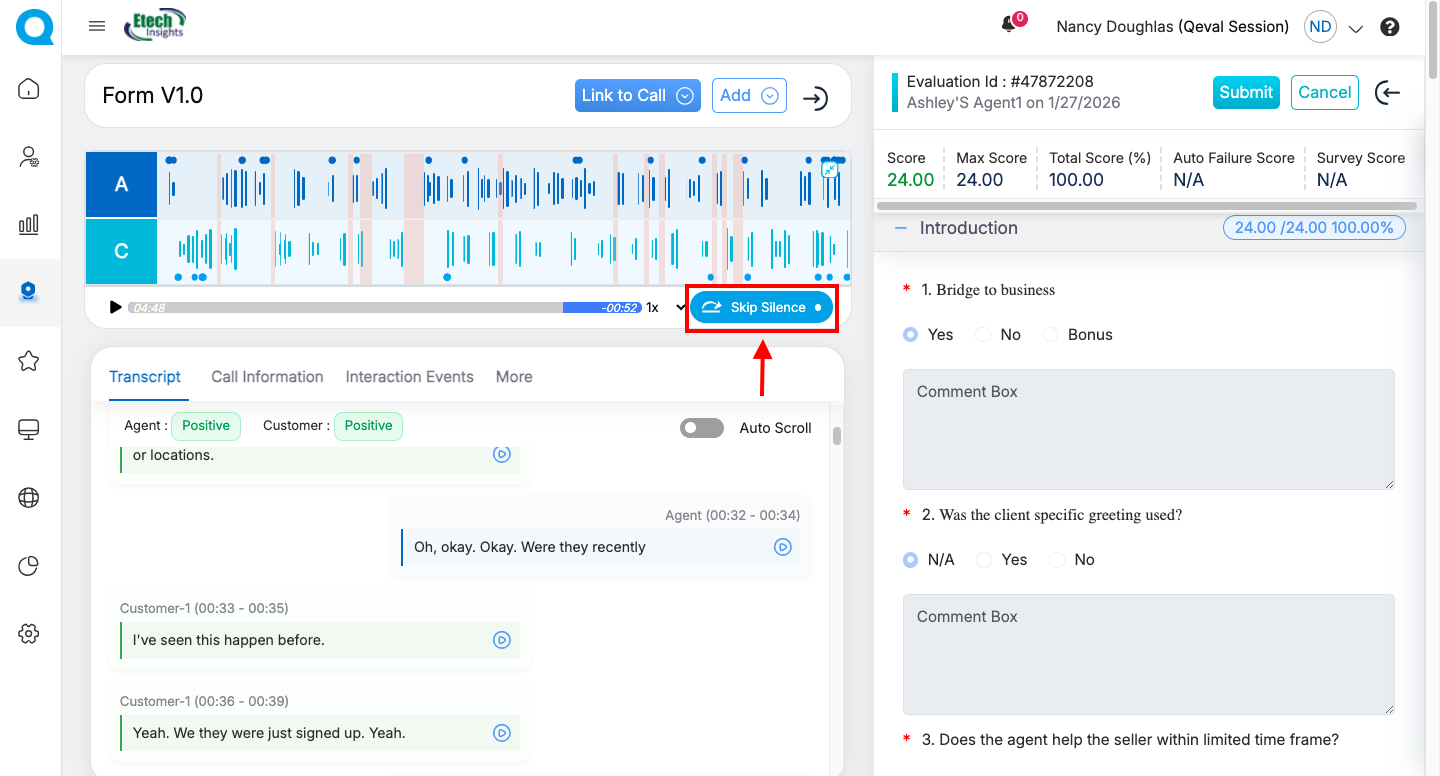Image resolution: width=1440 pixels, height=776 pixels.
Task: Choose Bonus for Bridge to business
Action: coord(1051,335)
